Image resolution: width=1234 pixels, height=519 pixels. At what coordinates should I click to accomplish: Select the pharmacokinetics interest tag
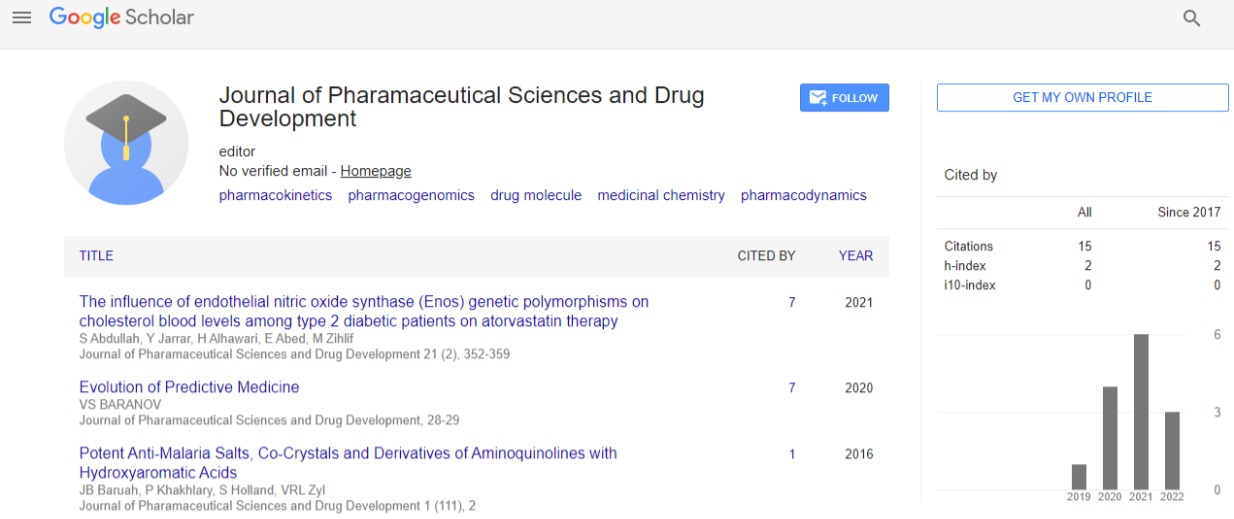click(275, 195)
